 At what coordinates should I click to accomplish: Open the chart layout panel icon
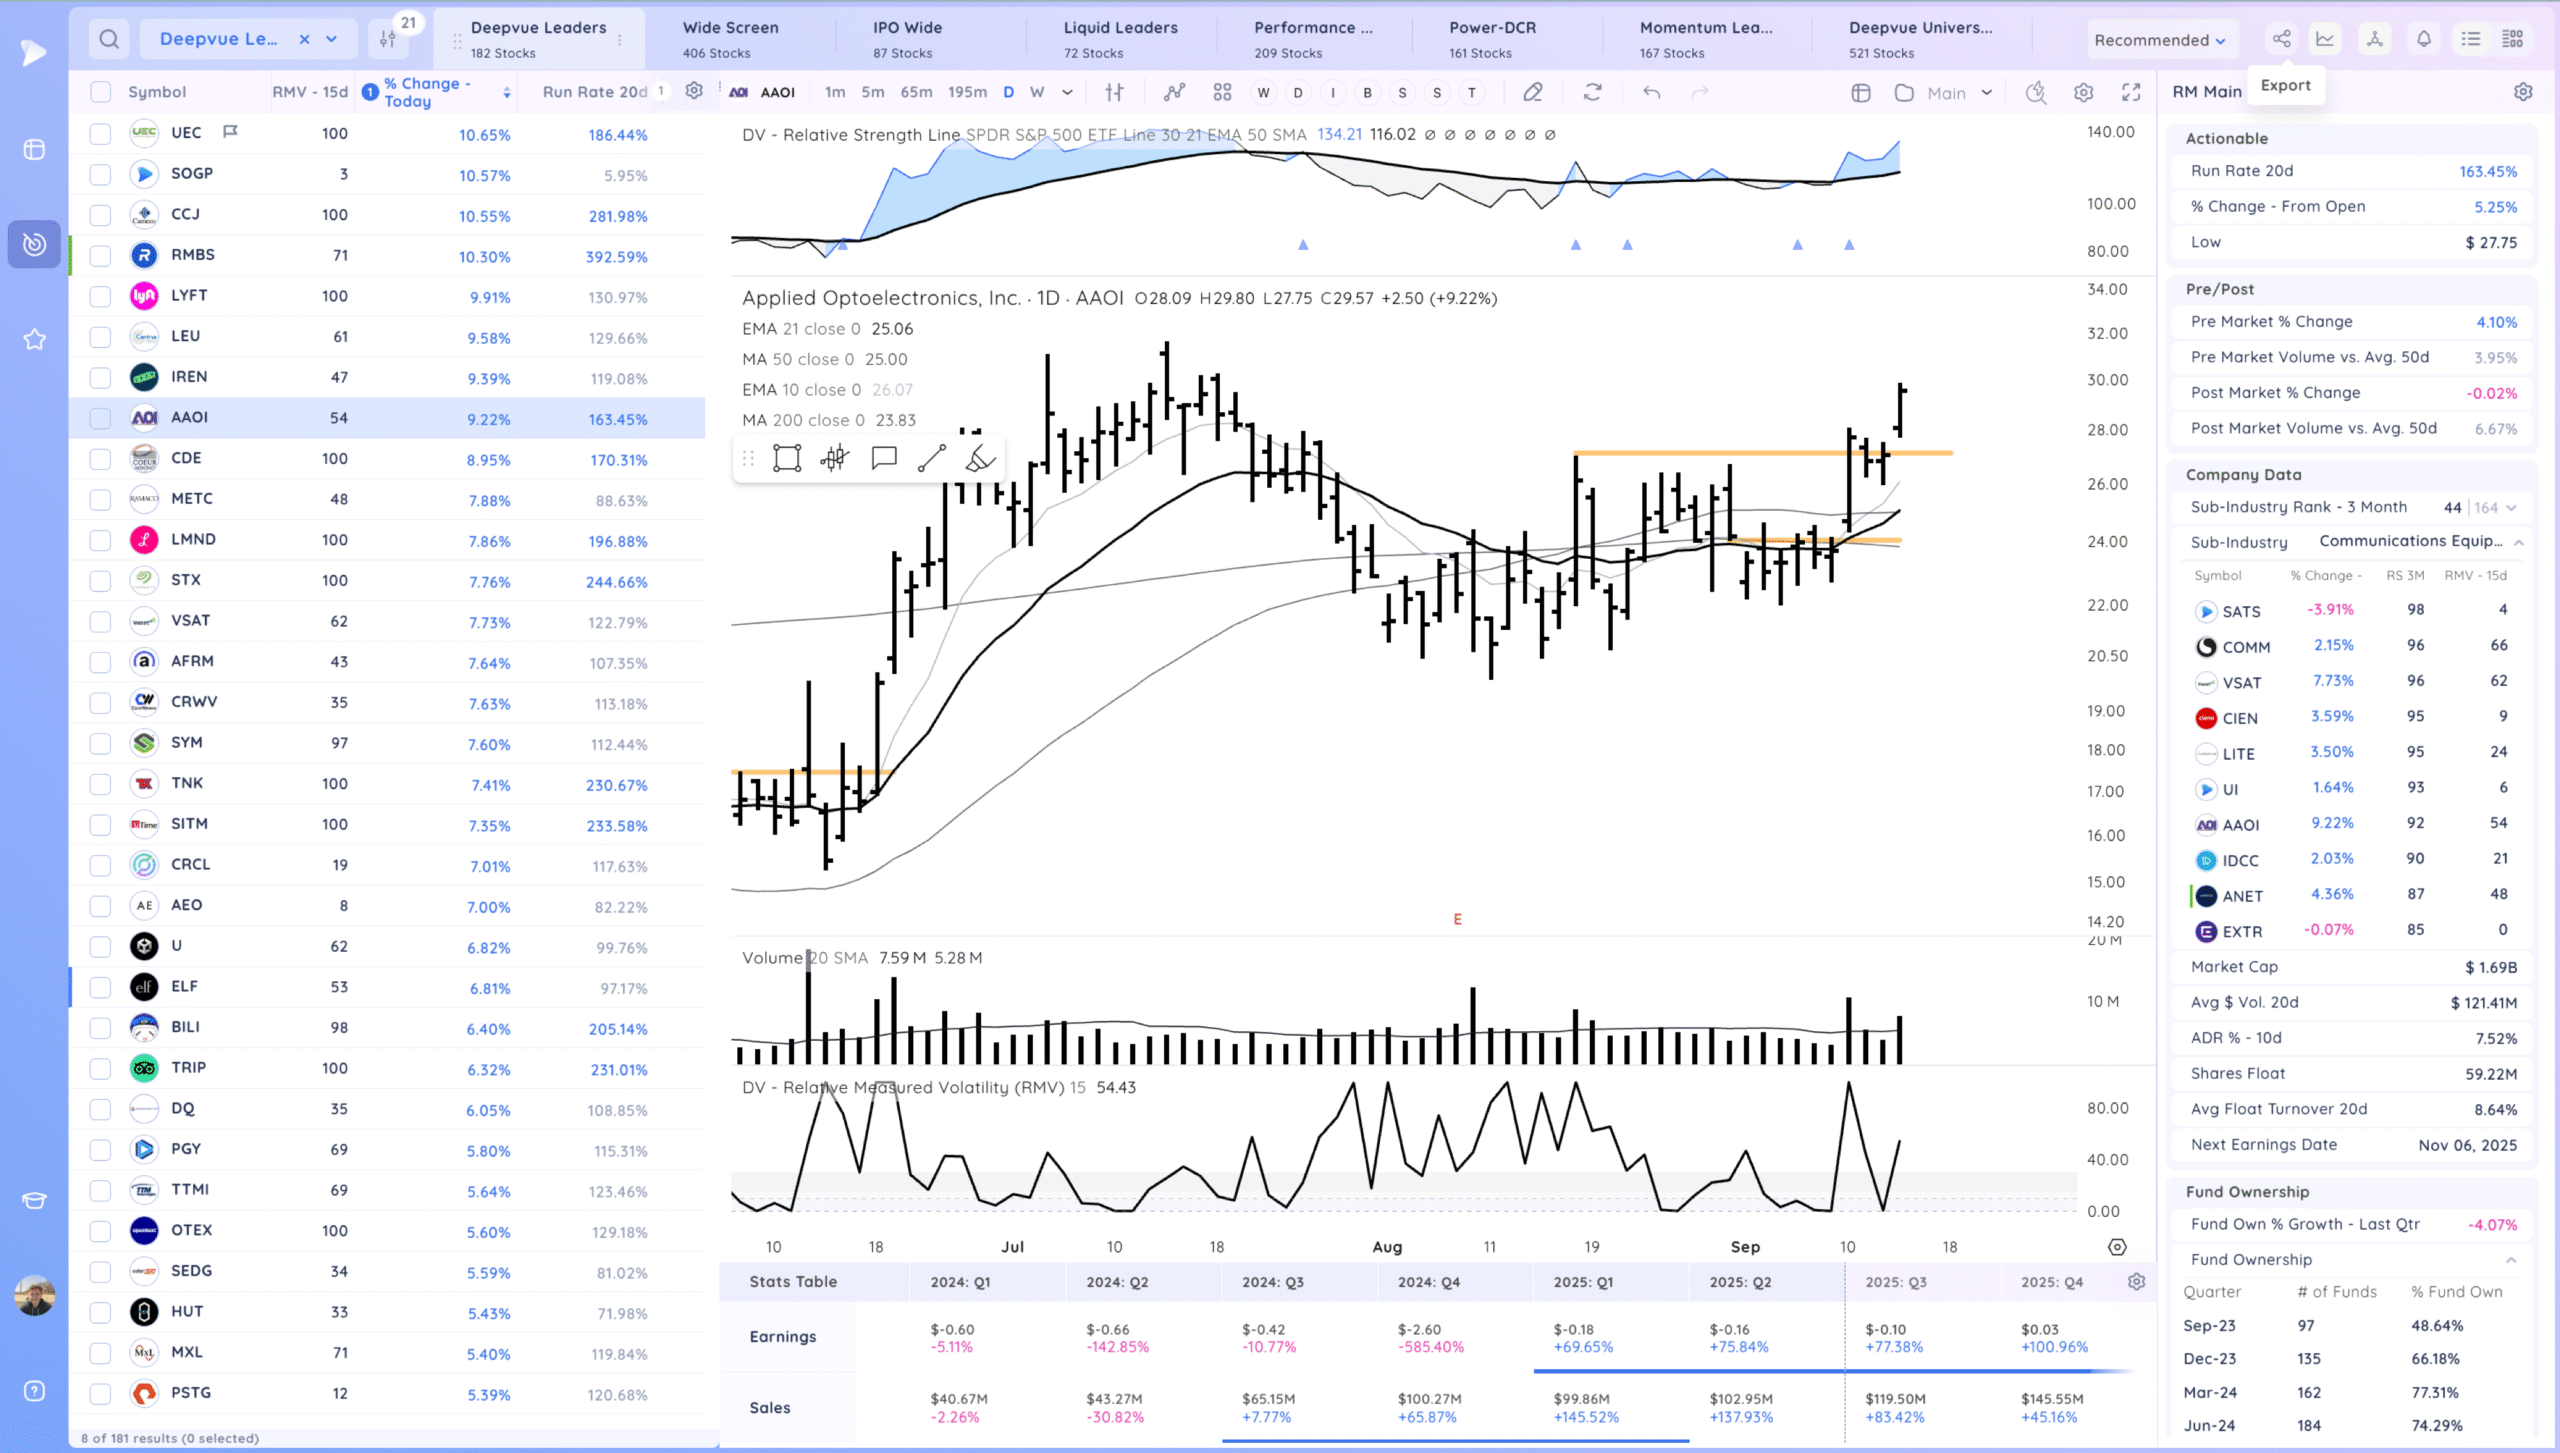click(1861, 93)
